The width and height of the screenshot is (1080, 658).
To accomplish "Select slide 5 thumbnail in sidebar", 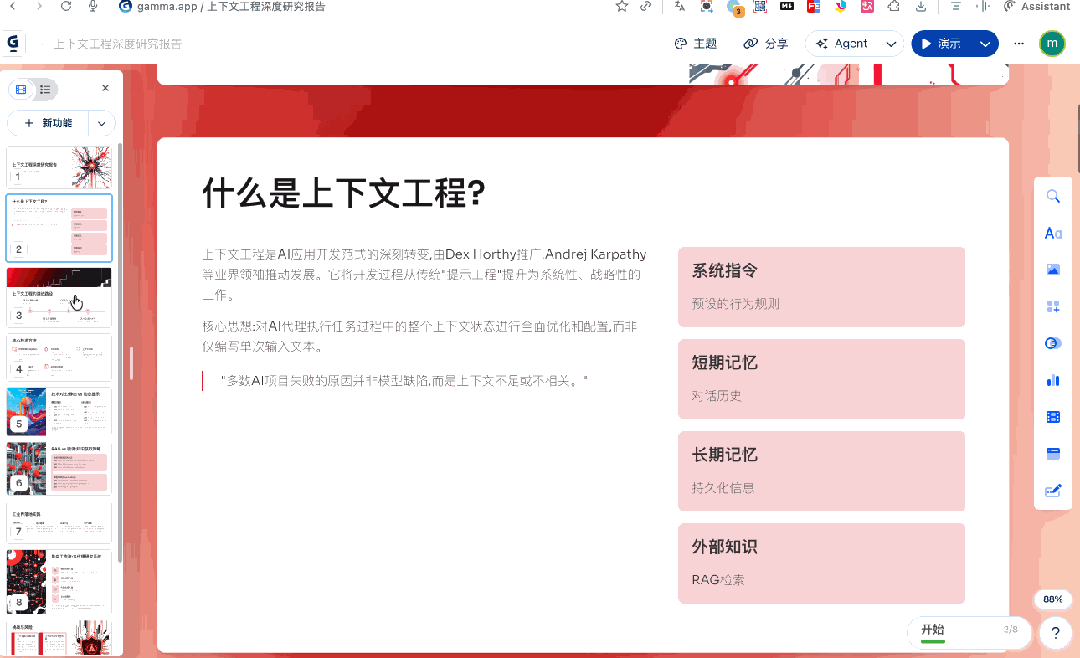I will coord(59,410).
